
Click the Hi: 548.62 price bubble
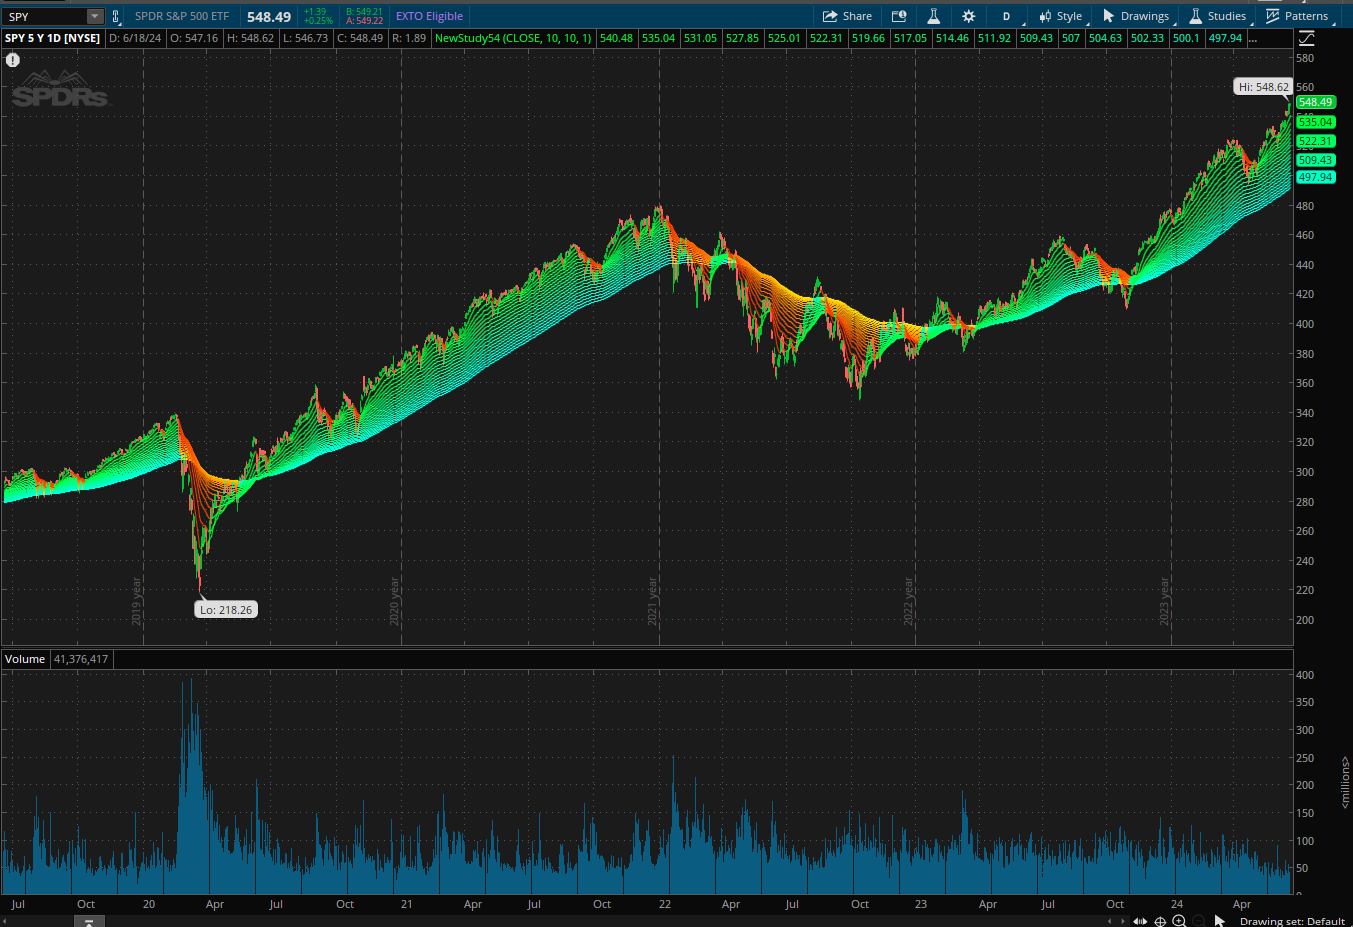tap(1263, 87)
